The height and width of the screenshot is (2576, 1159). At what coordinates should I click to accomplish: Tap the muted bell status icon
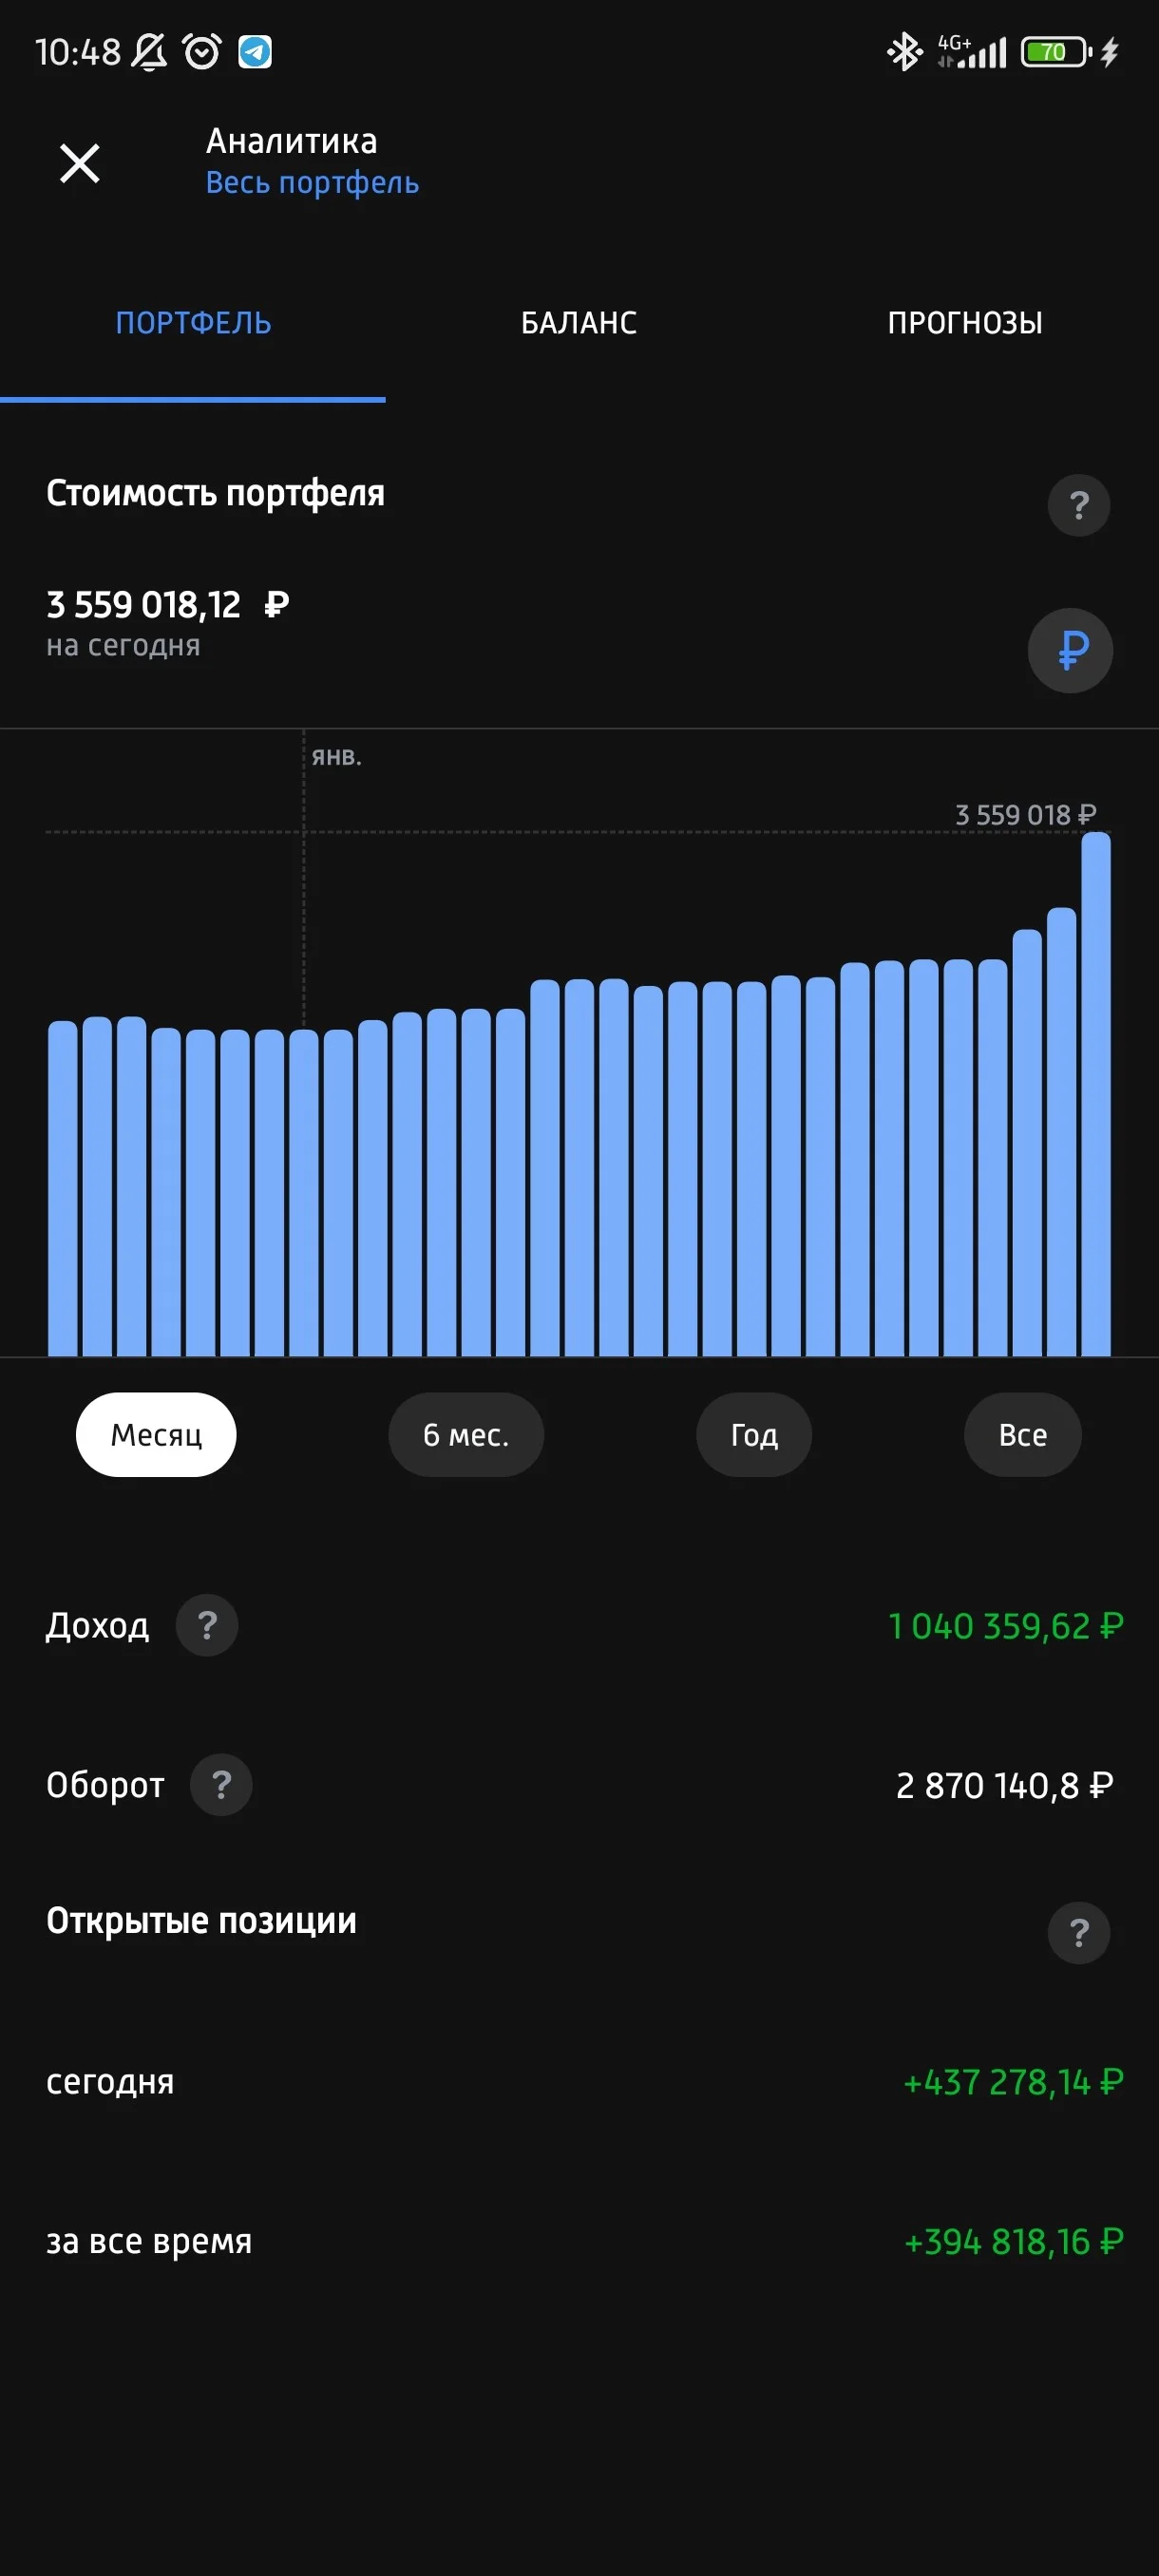150,51
